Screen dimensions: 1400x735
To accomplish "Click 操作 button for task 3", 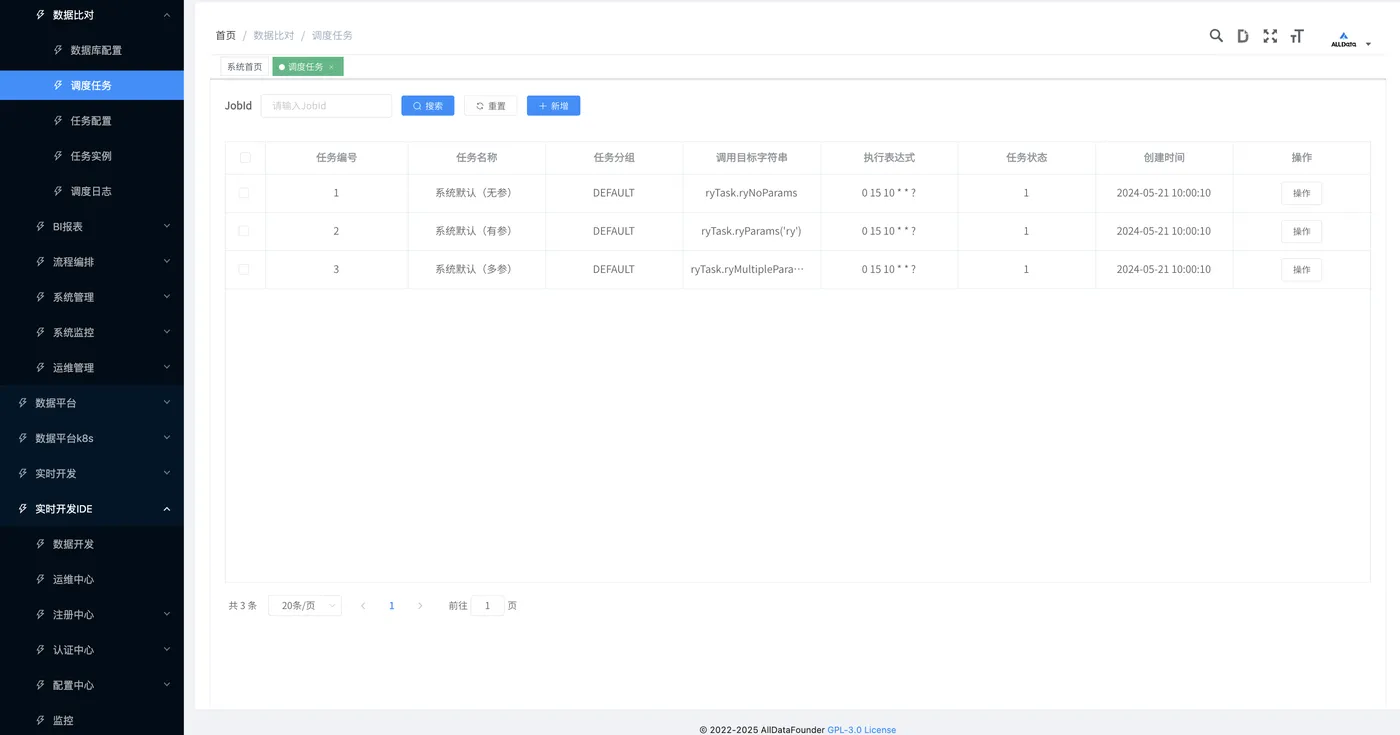I will [1301, 269].
